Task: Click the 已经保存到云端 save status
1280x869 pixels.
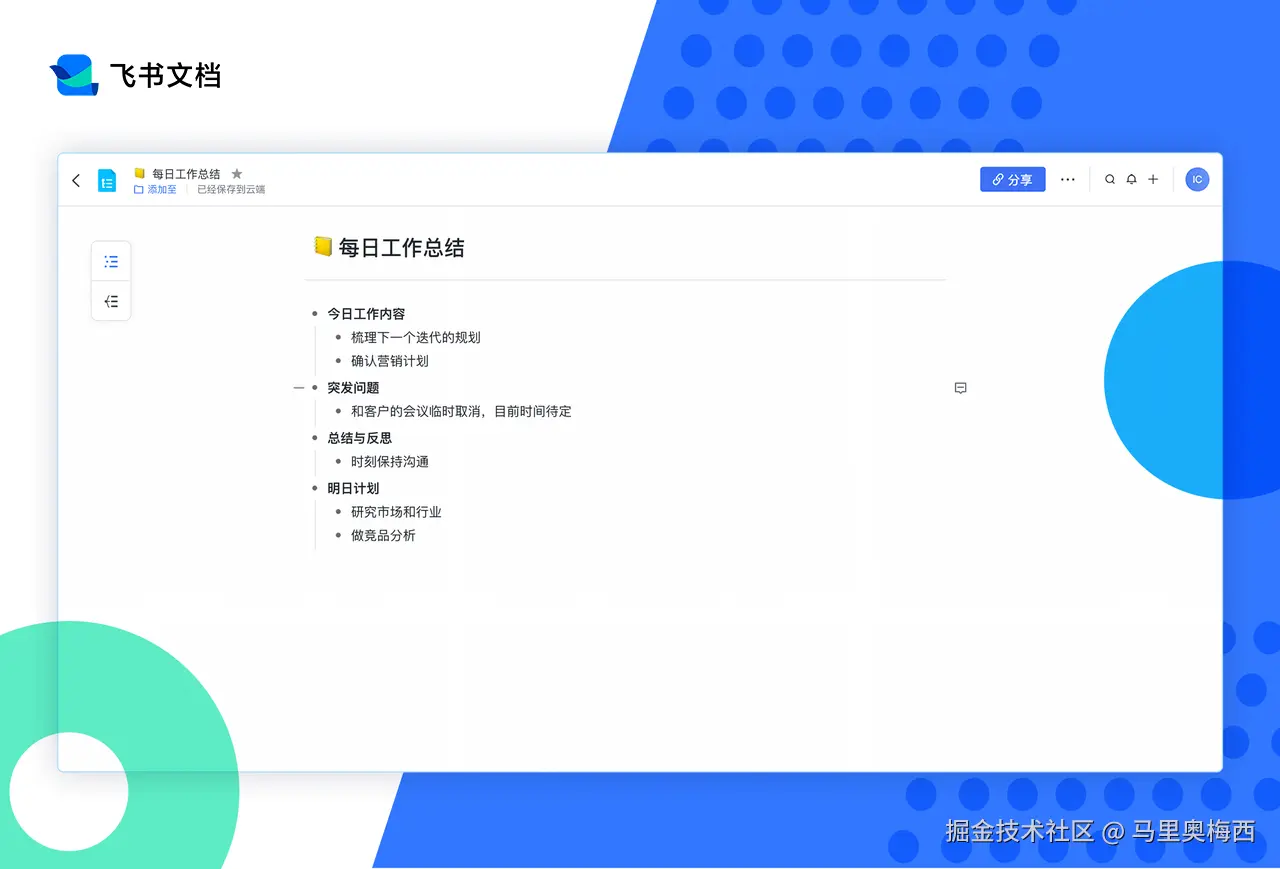Action: tap(231, 189)
